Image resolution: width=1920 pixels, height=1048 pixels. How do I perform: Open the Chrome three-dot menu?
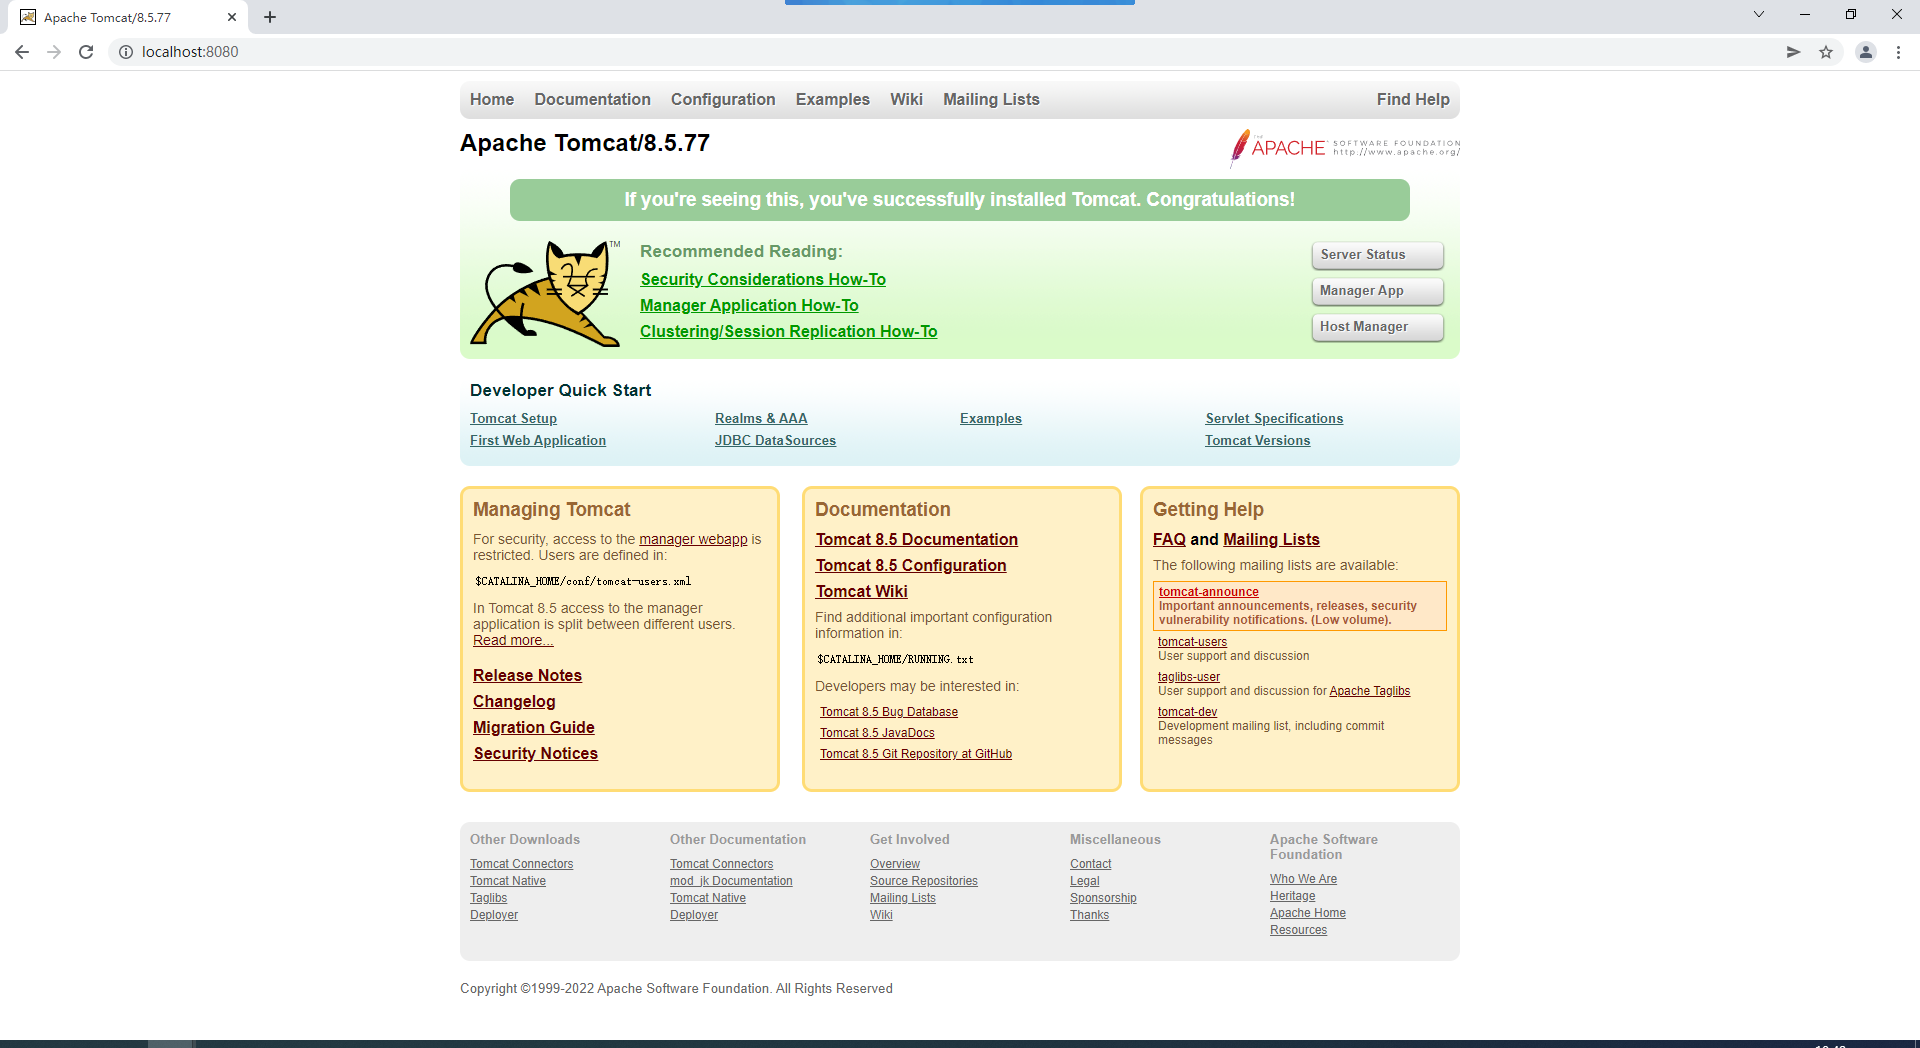click(x=1898, y=52)
